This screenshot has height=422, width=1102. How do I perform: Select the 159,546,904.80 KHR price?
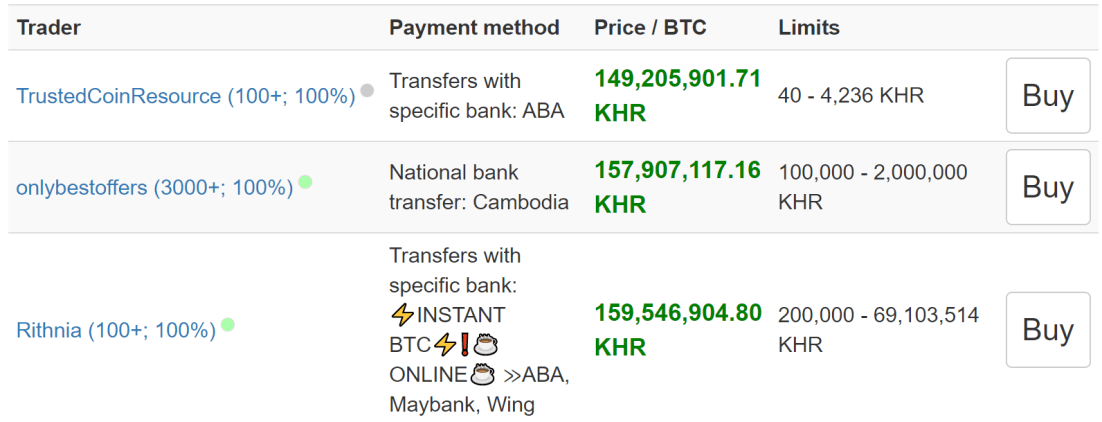pos(678,330)
